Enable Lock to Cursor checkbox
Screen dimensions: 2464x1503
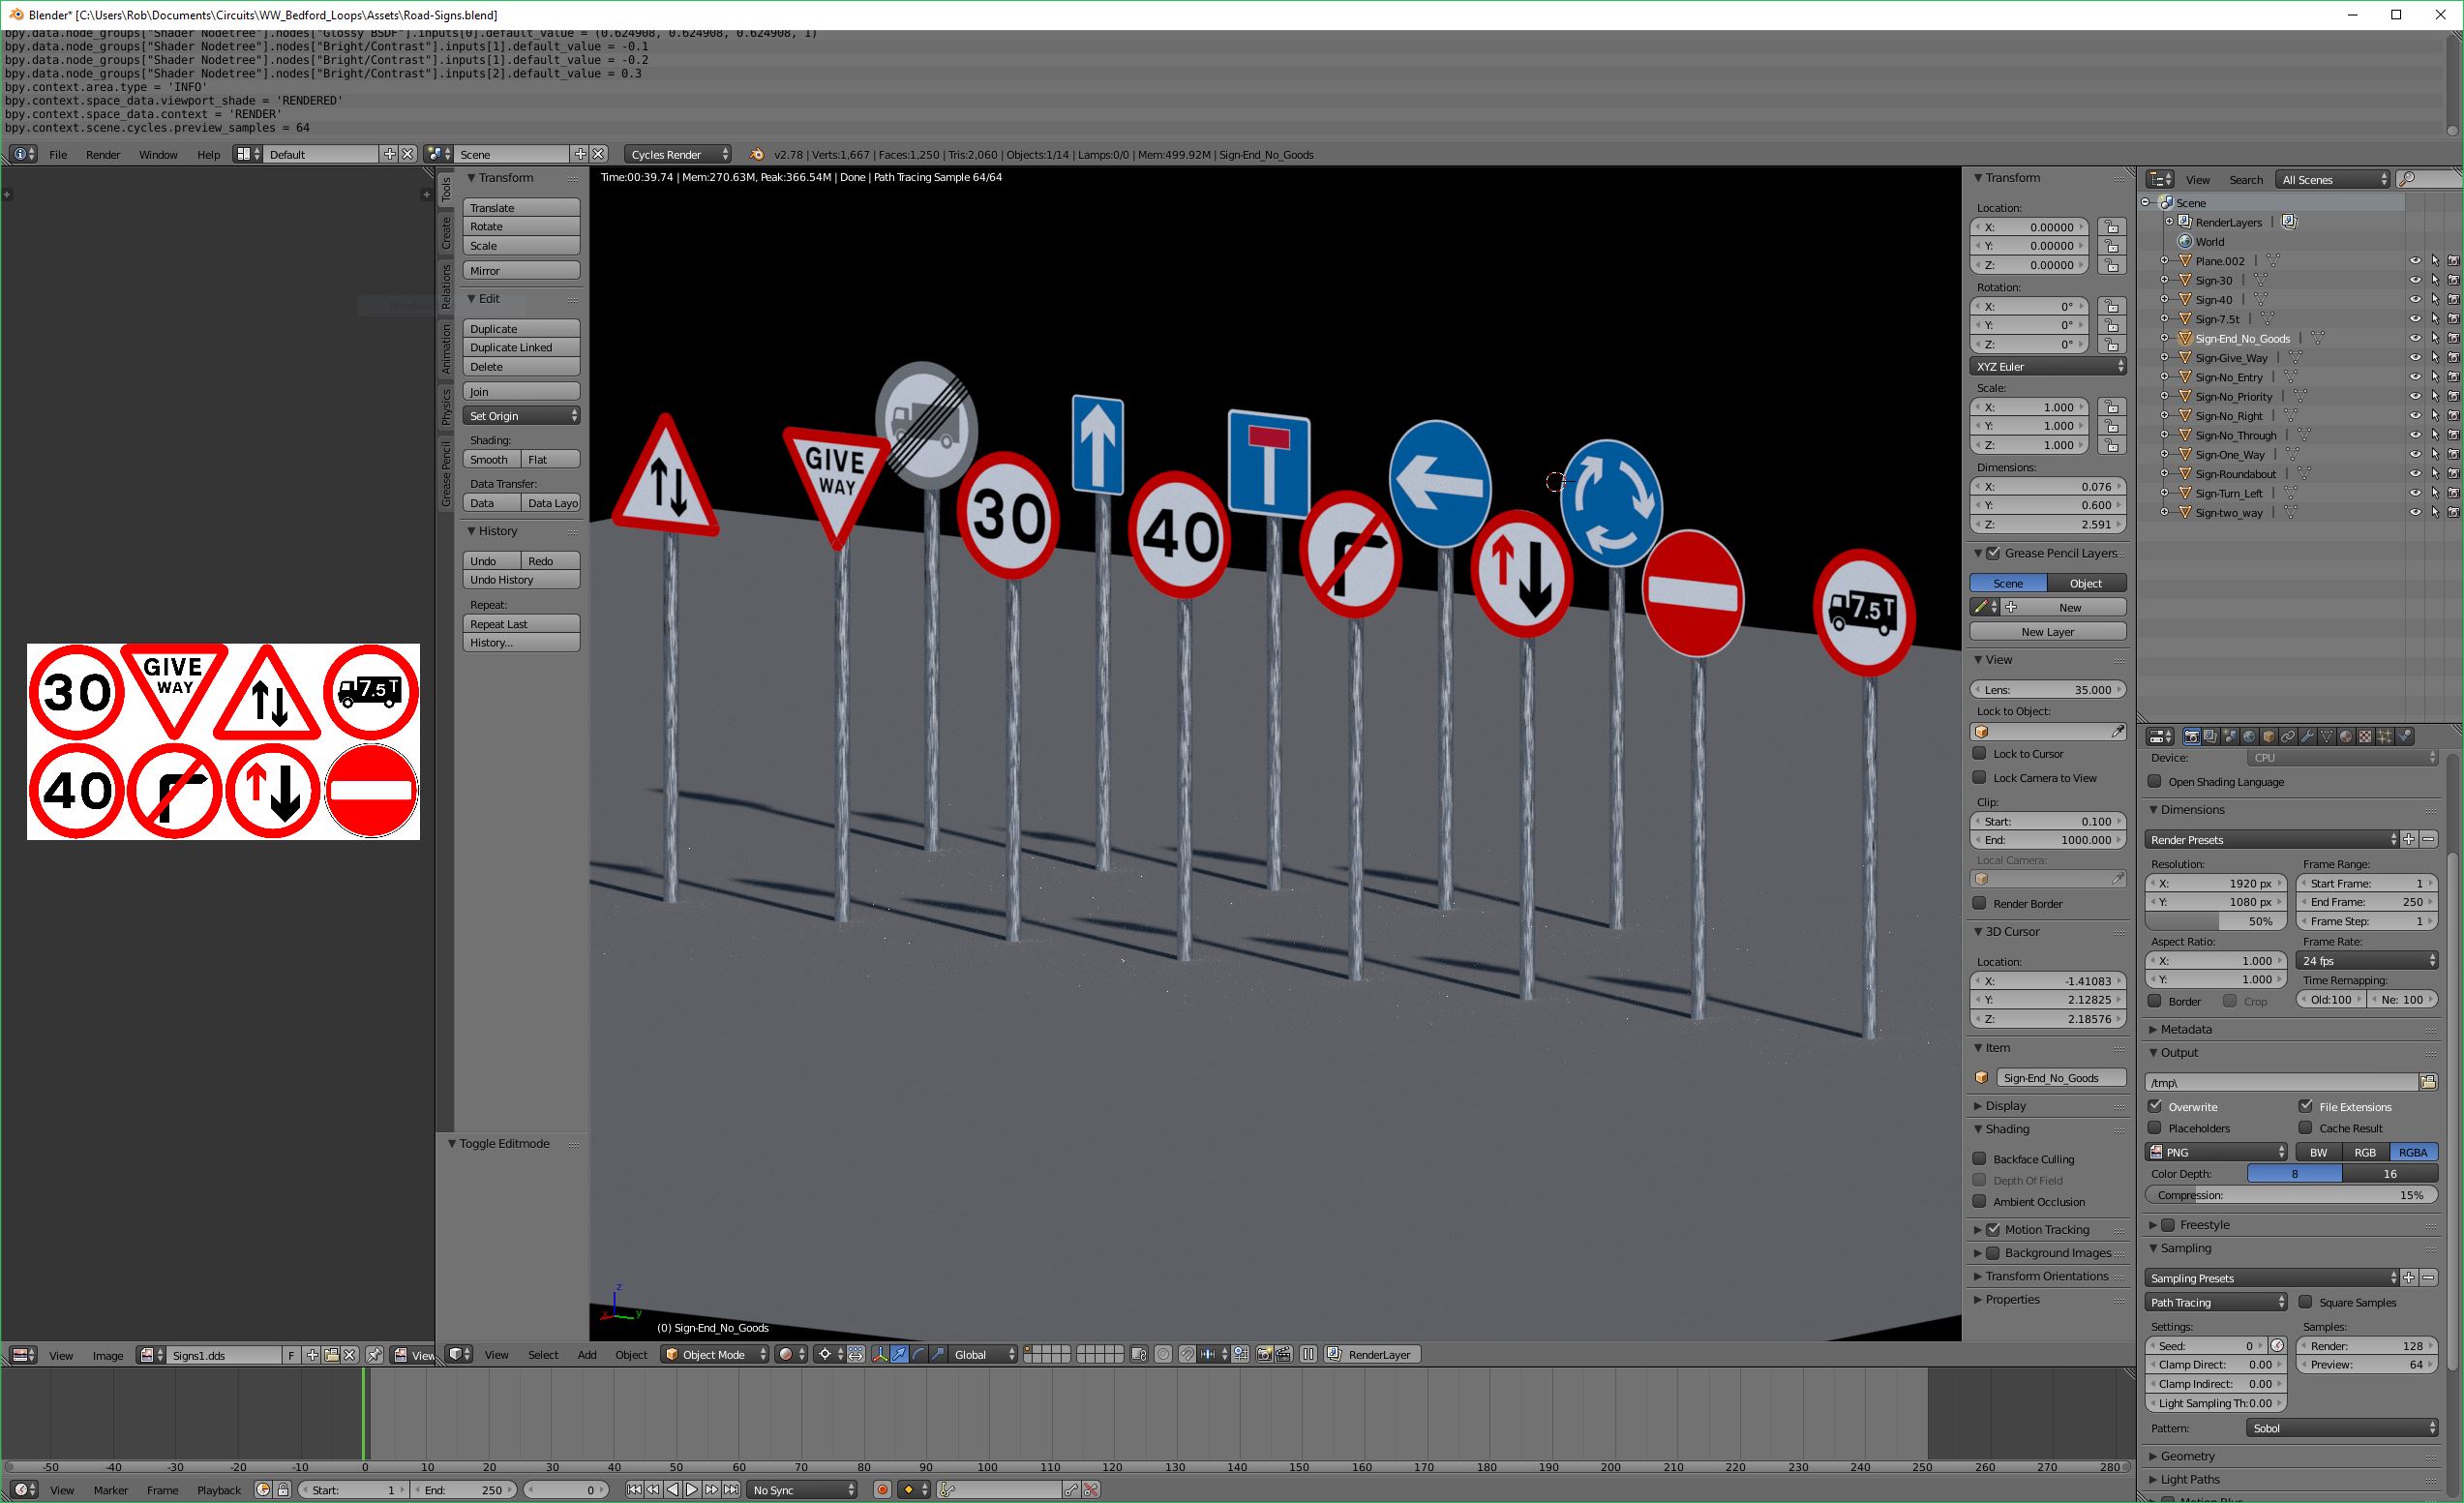[1979, 753]
